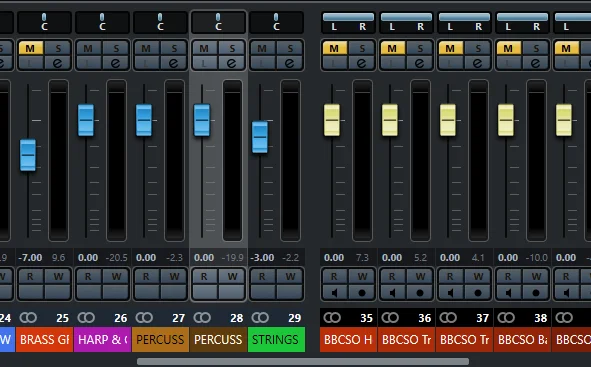591x367 pixels.
Task: Click the link icon on channel 29
Action: coord(260,318)
